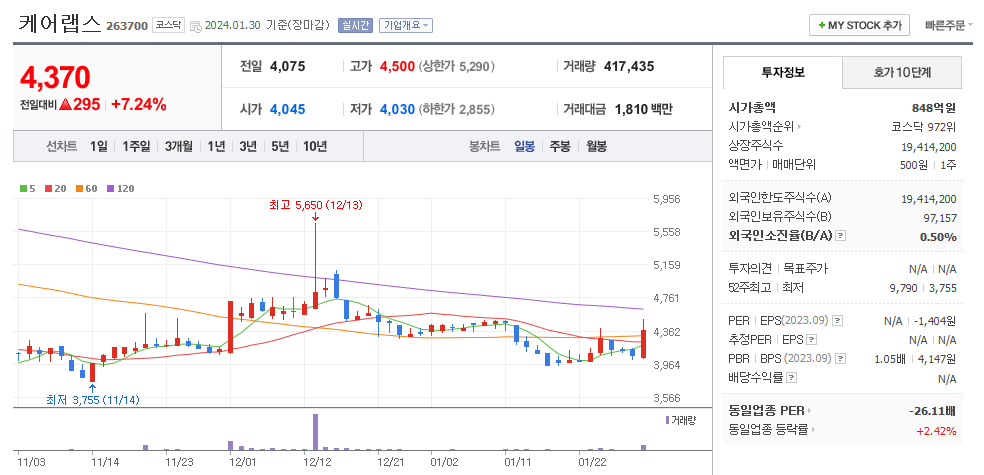Image resolution: width=984 pixels, height=475 pixels.
Task: Switch to the 투자정보 tab
Action: click(x=783, y=72)
